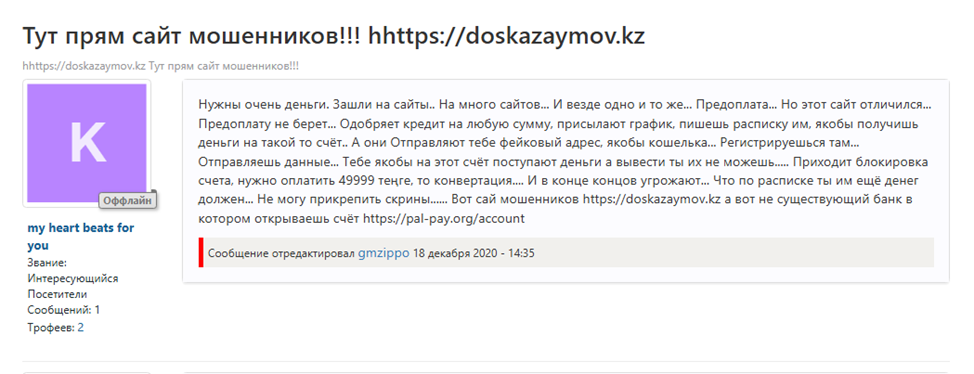The width and height of the screenshot is (974, 374).
Task: Click the thread title heading about мошенников
Action: point(334,36)
